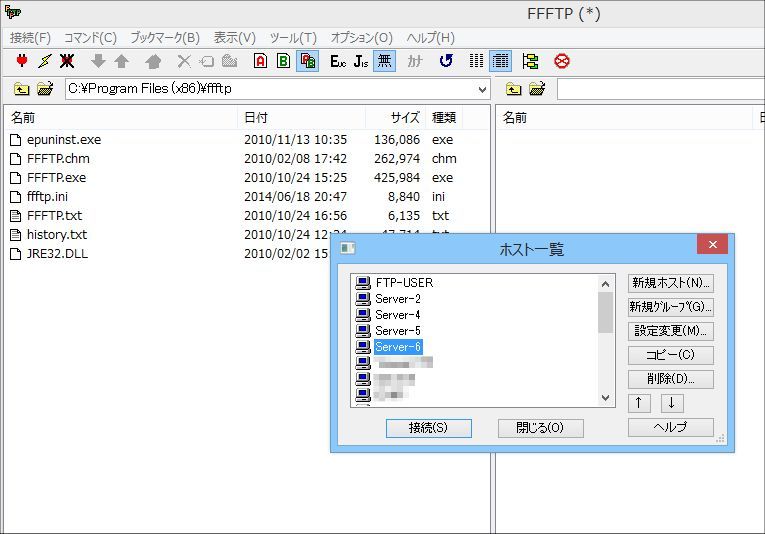The width and height of the screenshot is (765, 534).
Task: Select FFFTP.chm file
Action: point(58,159)
